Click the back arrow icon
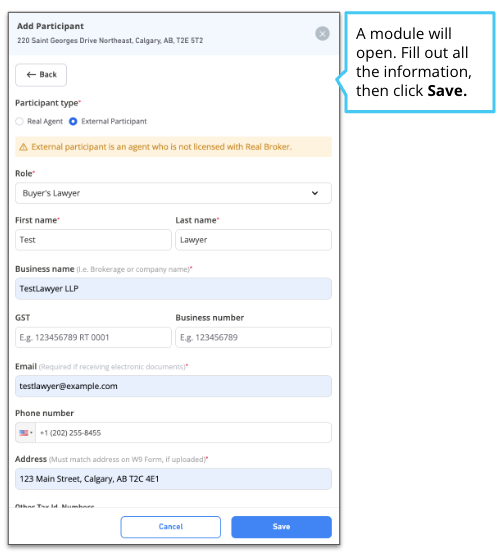The image size is (502, 557). (x=31, y=75)
